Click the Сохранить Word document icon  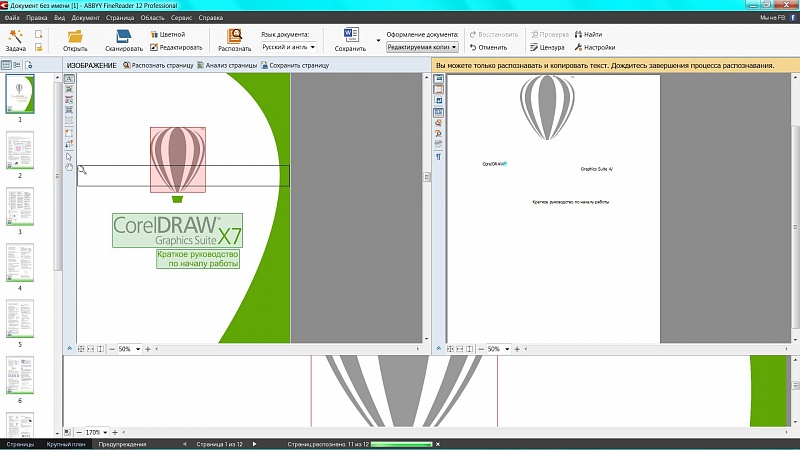pyautogui.click(x=350, y=35)
